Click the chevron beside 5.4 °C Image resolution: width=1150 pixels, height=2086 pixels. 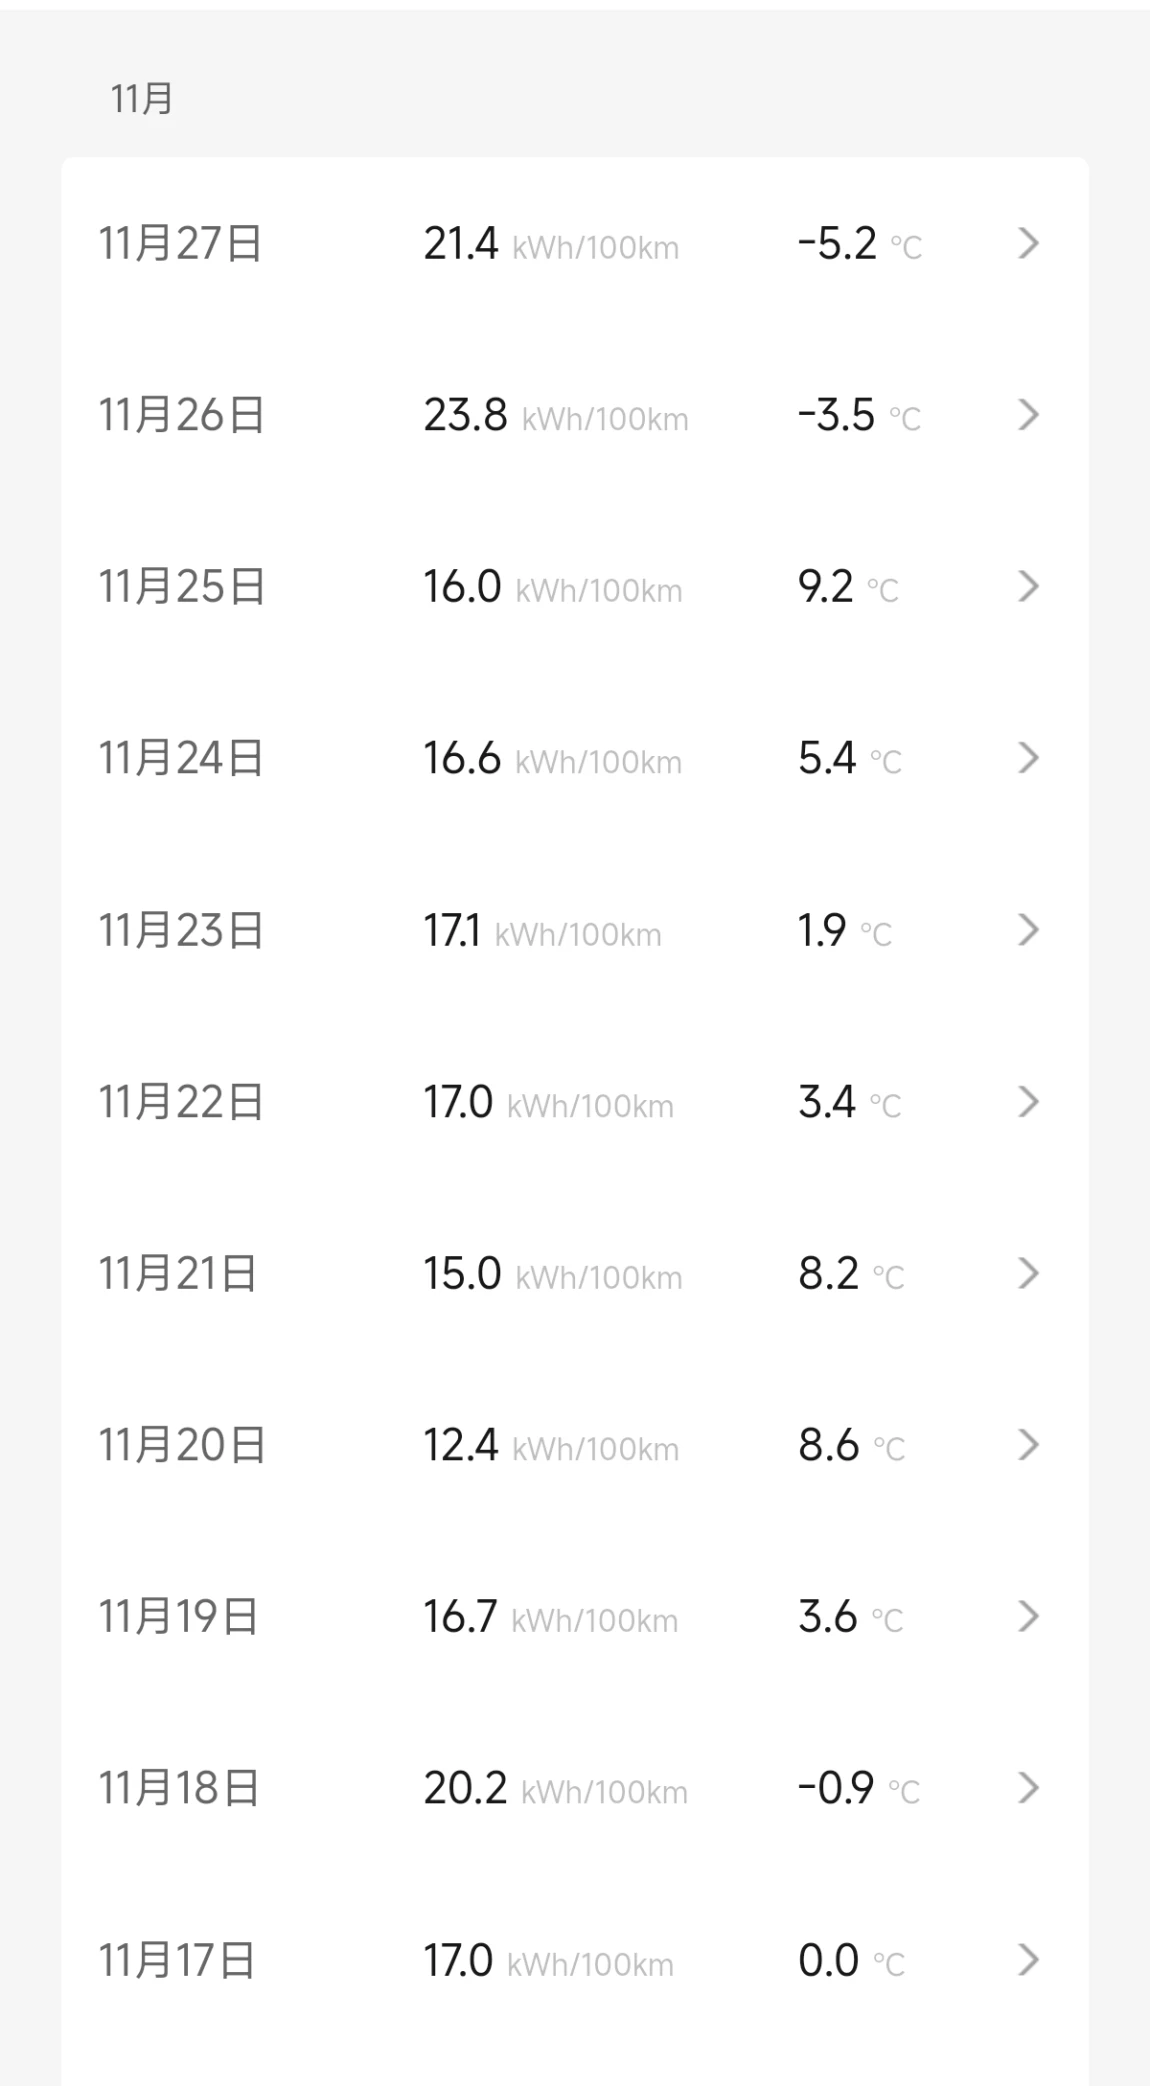pos(1028,758)
